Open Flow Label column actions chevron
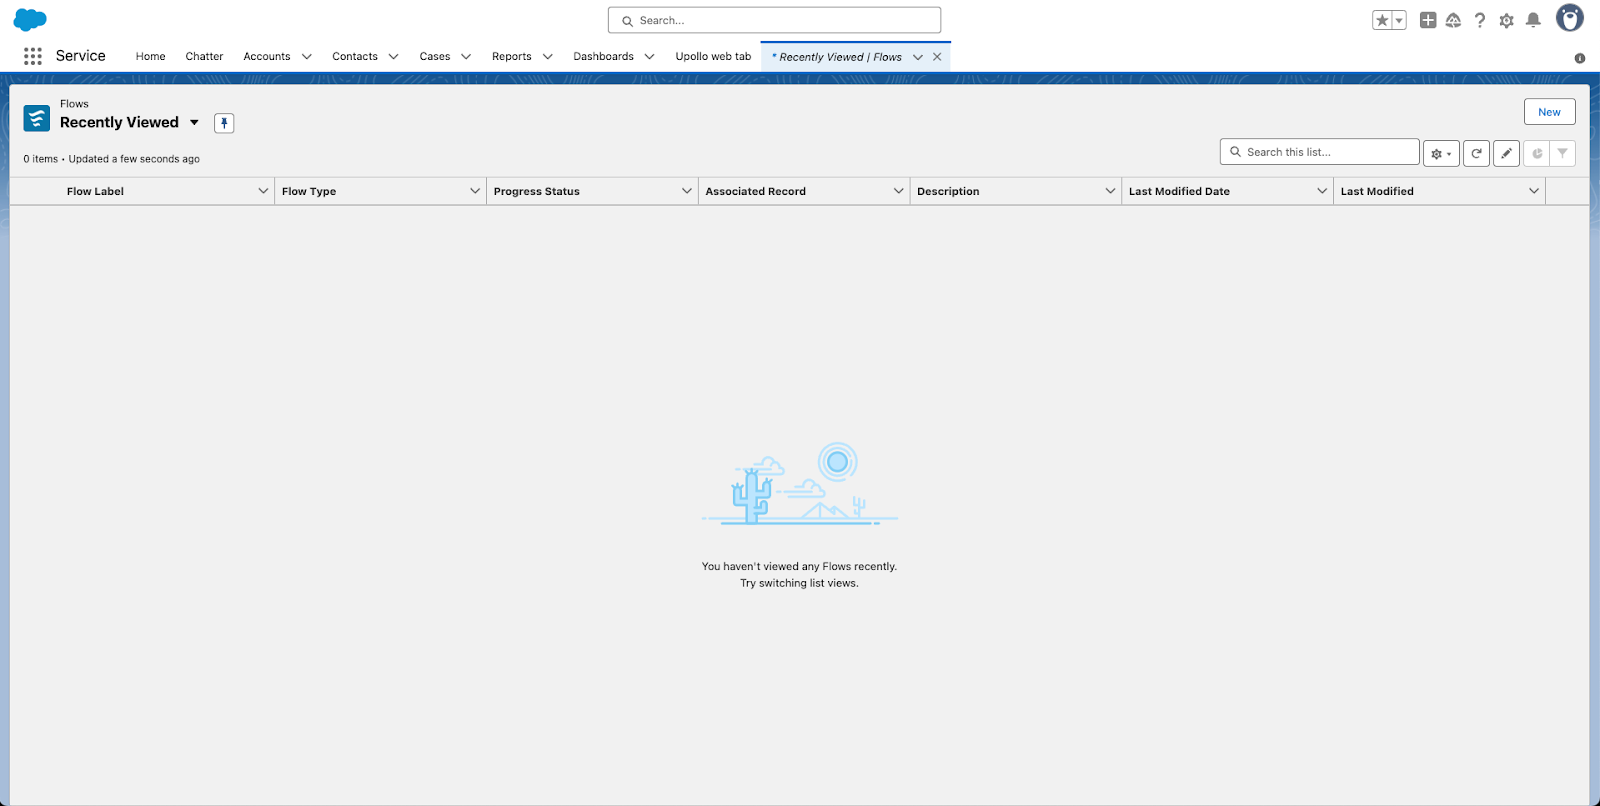 coord(263,191)
